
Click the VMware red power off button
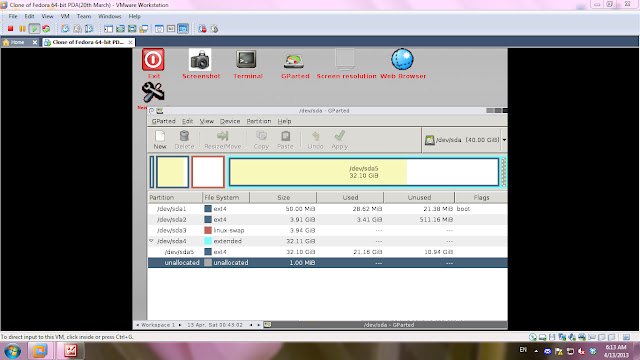tap(11, 29)
